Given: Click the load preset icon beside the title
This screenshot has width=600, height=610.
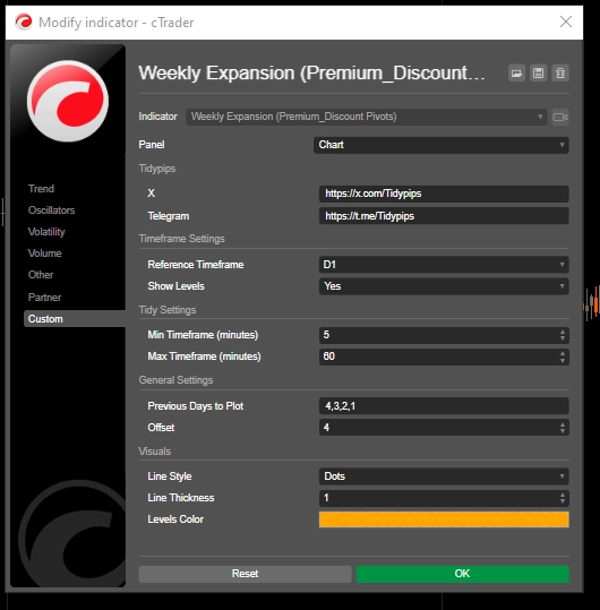Looking at the screenshot, I should click(517, 73).
